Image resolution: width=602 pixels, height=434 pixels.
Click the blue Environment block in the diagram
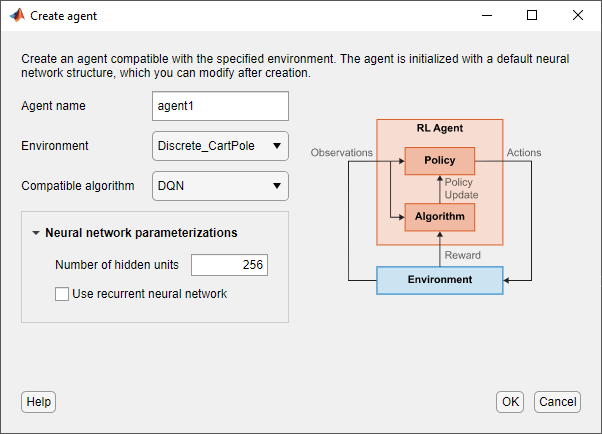point(439,280)
